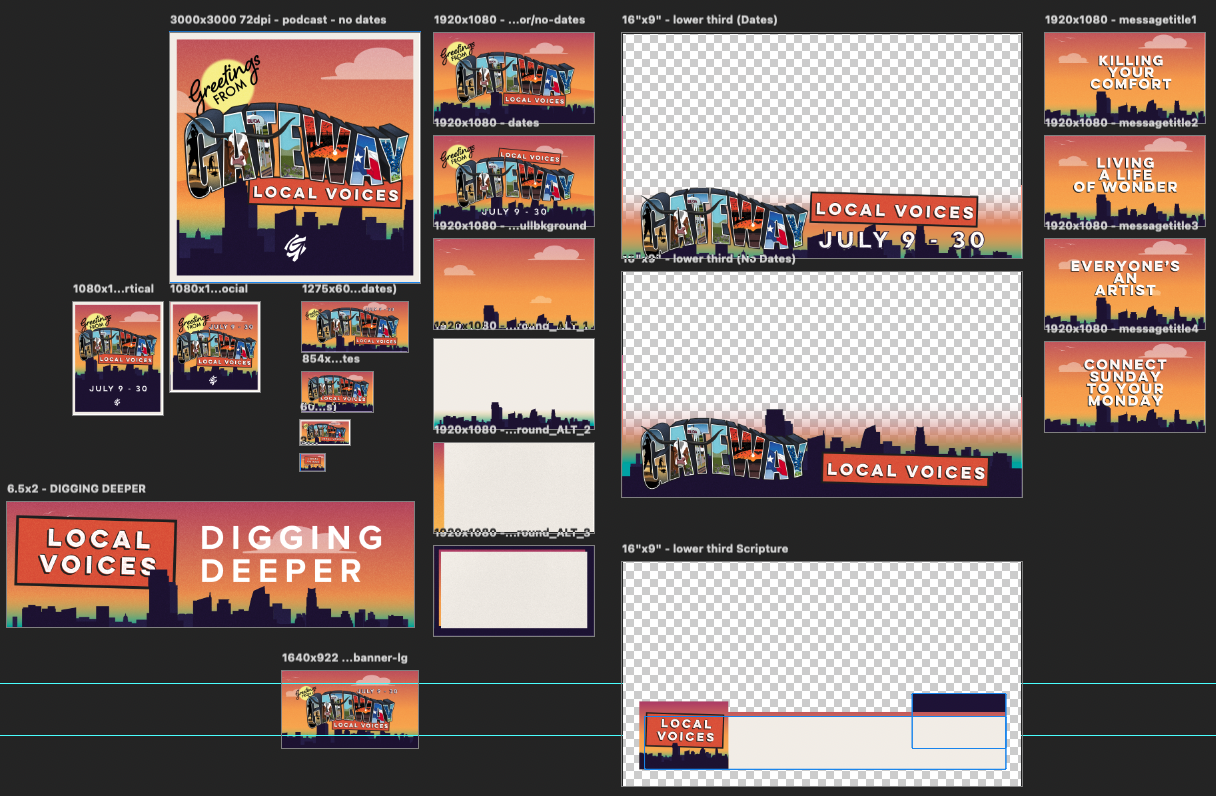Click the '1920x1080 - ...round_ALT_2' label
The height and width of the screenshot is (796, 1216).
[x=512, y=429]
